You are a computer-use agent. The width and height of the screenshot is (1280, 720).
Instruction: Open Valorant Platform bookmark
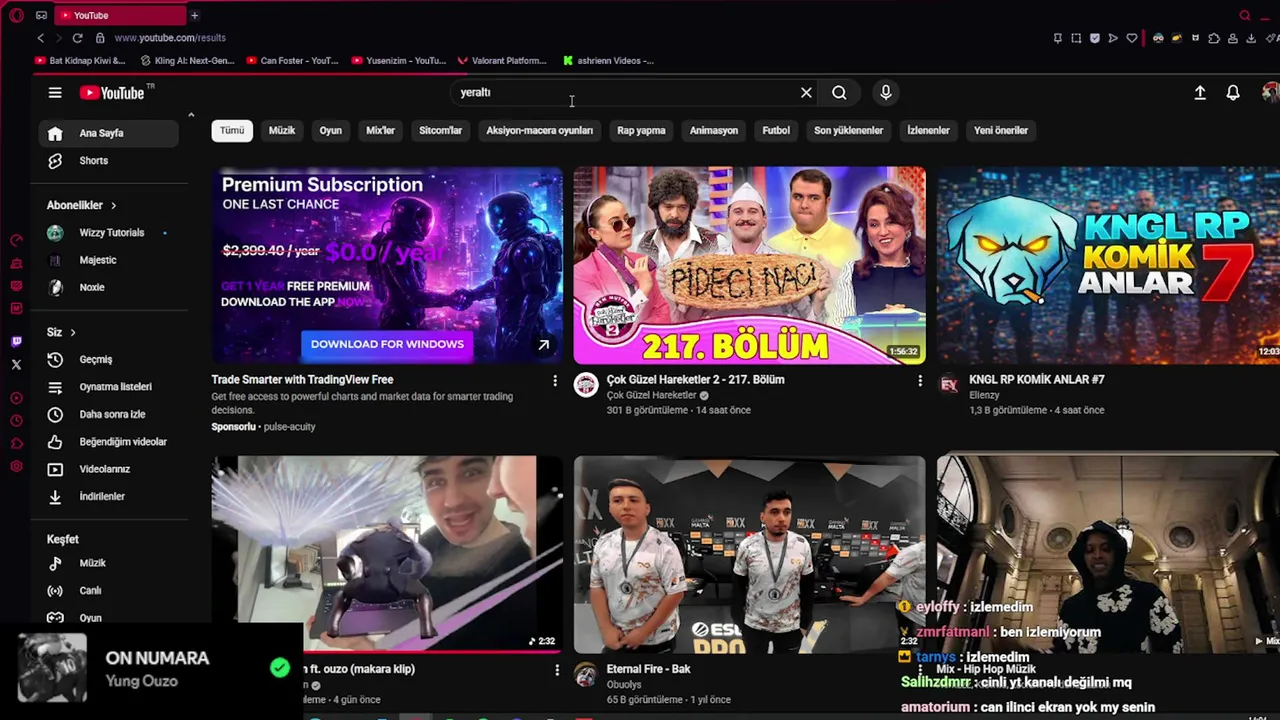tap(502, 61)
